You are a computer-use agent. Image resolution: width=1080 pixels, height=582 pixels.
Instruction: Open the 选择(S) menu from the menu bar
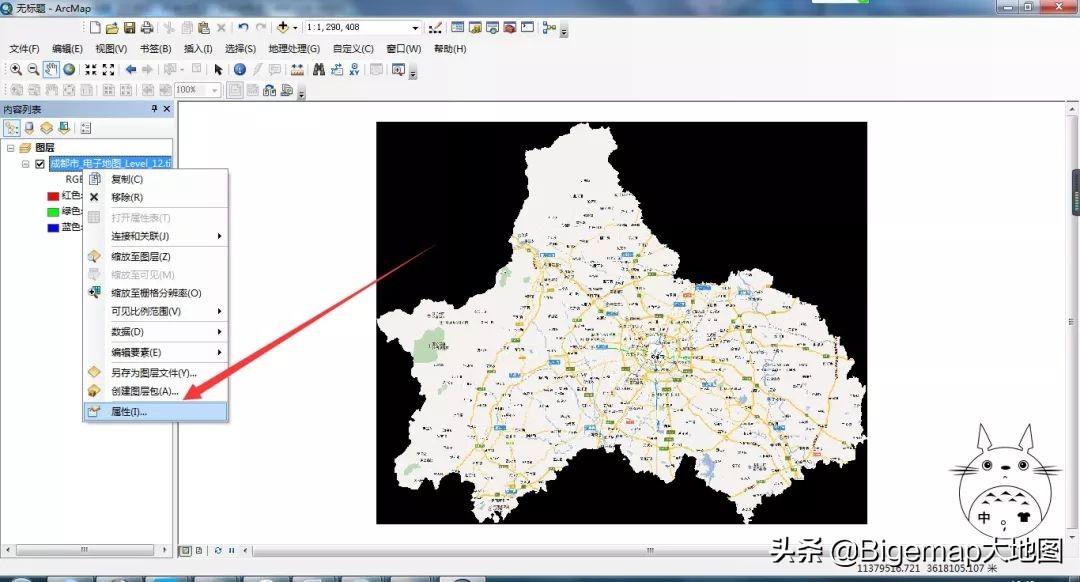(240, 47)
